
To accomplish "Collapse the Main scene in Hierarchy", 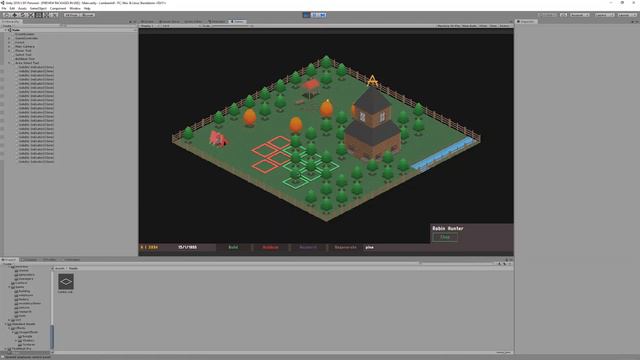I will [6, 30].
